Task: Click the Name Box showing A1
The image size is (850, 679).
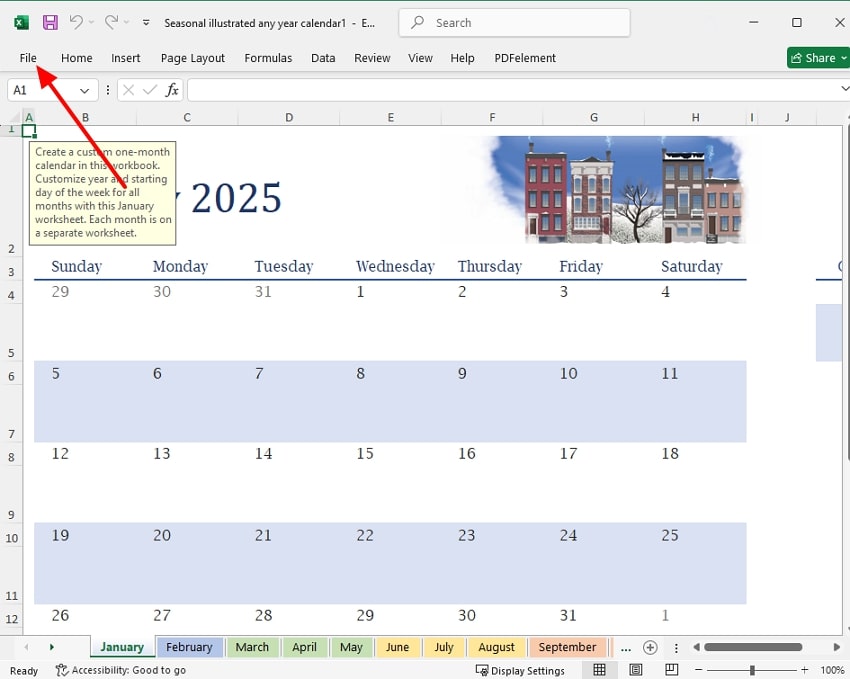Action: coord(42,90)
